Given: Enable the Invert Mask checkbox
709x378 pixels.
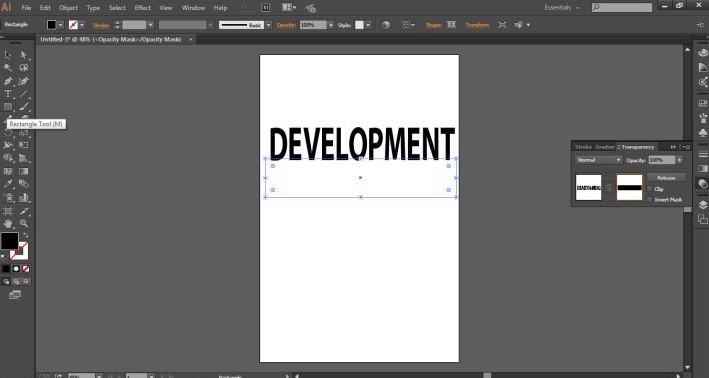Looking at the screenshot, I should (650, 199).
